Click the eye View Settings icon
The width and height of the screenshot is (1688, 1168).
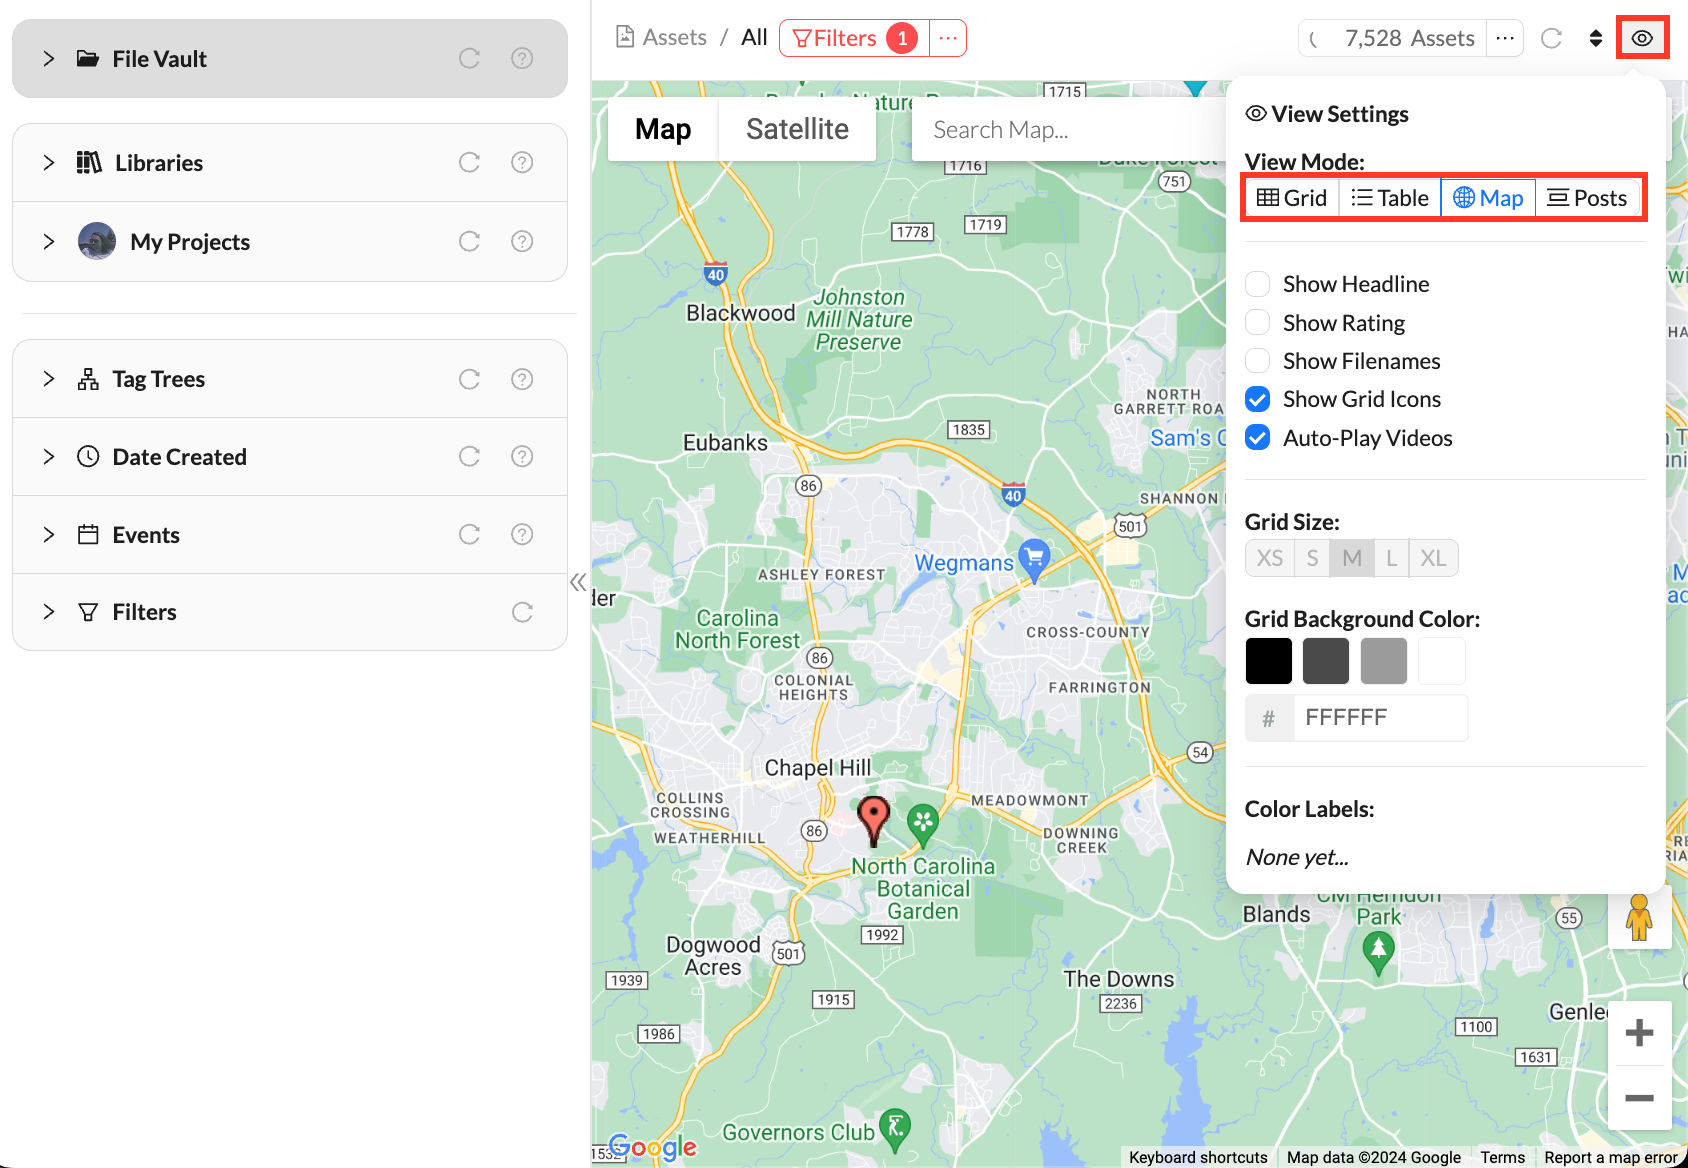coord(1642,38)
